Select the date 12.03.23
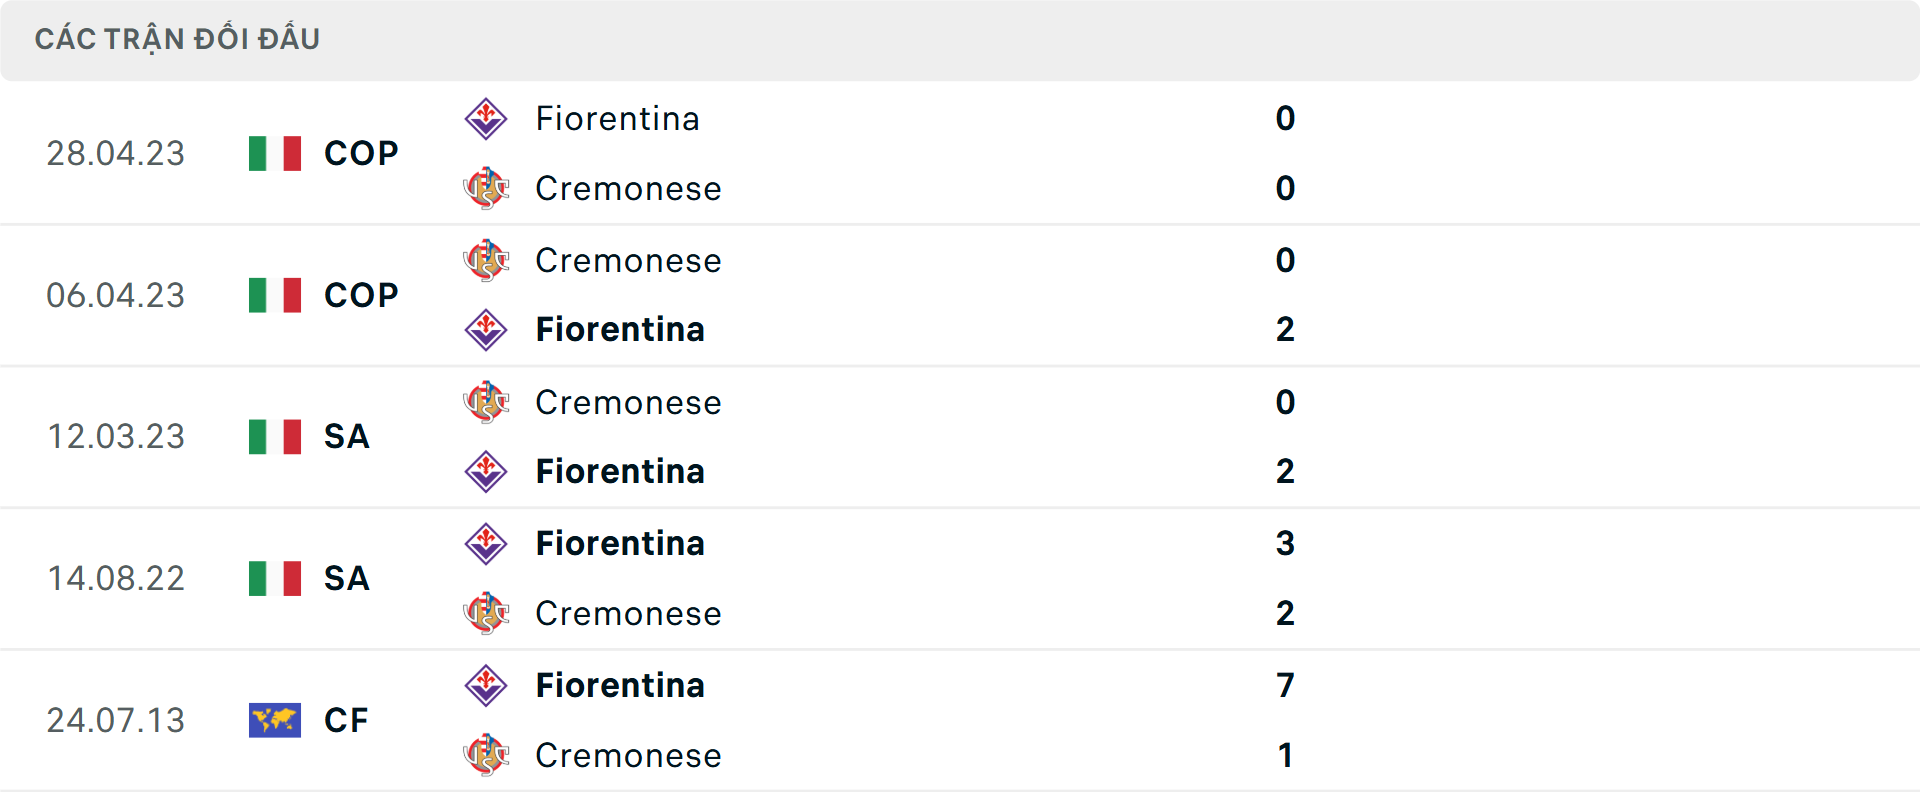 (116, 437)
